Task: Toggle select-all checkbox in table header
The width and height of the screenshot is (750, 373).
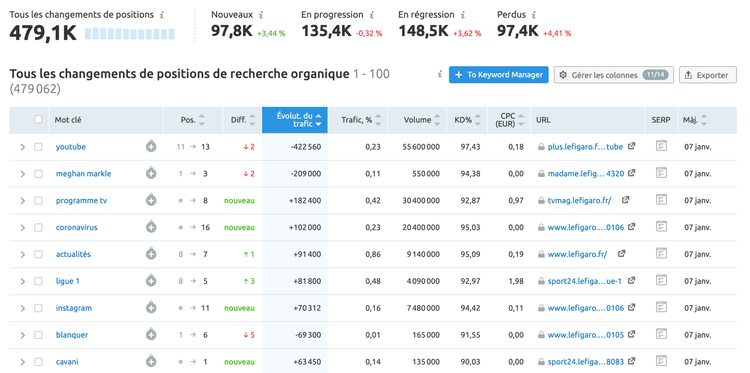Action: click(x=38, y=120)
